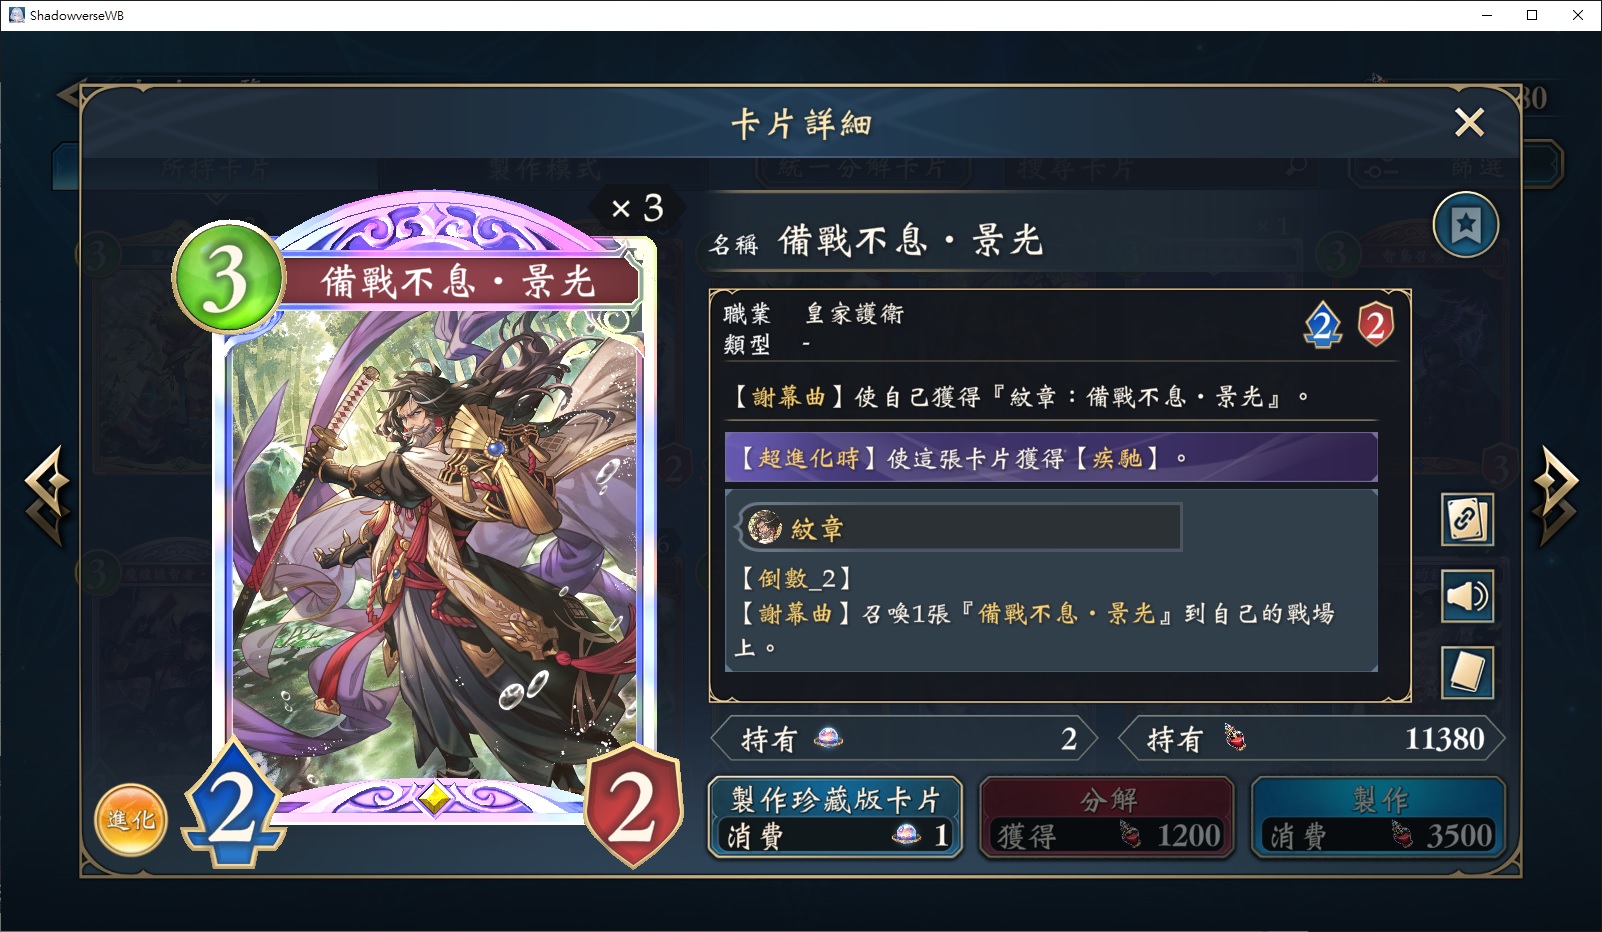This screenshot has width=1602, height=932.
Task: Click the 超進化時 effect text bar
Action: [x=1051, y=458]
